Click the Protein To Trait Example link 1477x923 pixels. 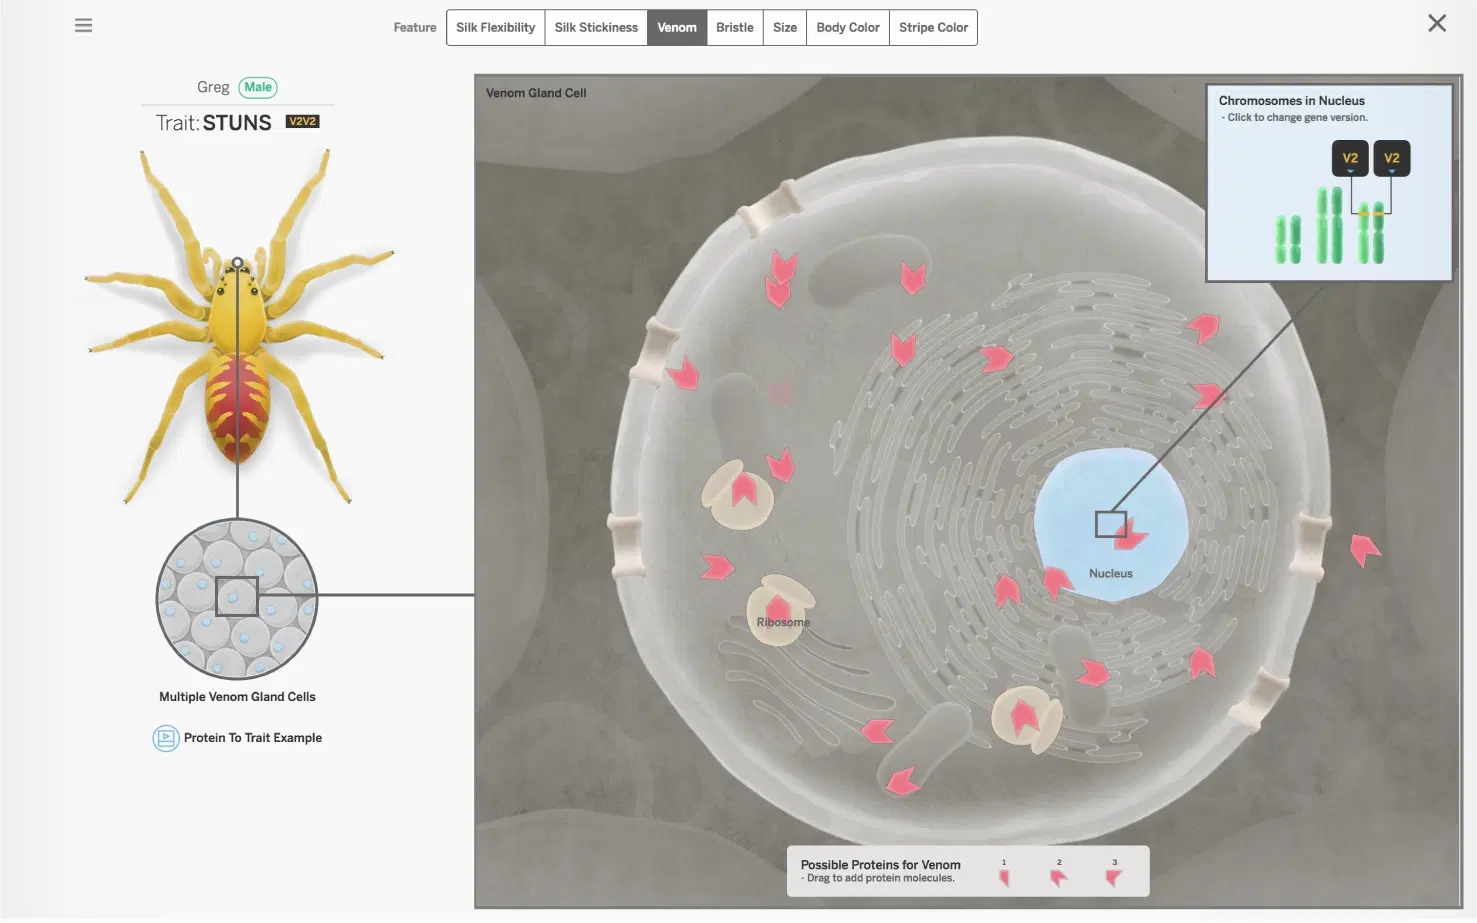point(252,738)
